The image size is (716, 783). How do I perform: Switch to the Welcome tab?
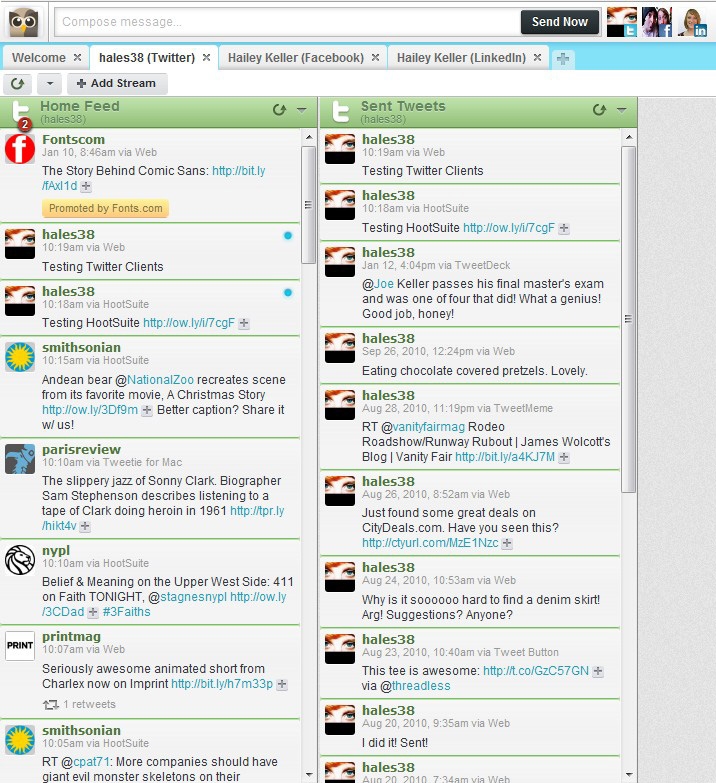click(x=38, y=58)
